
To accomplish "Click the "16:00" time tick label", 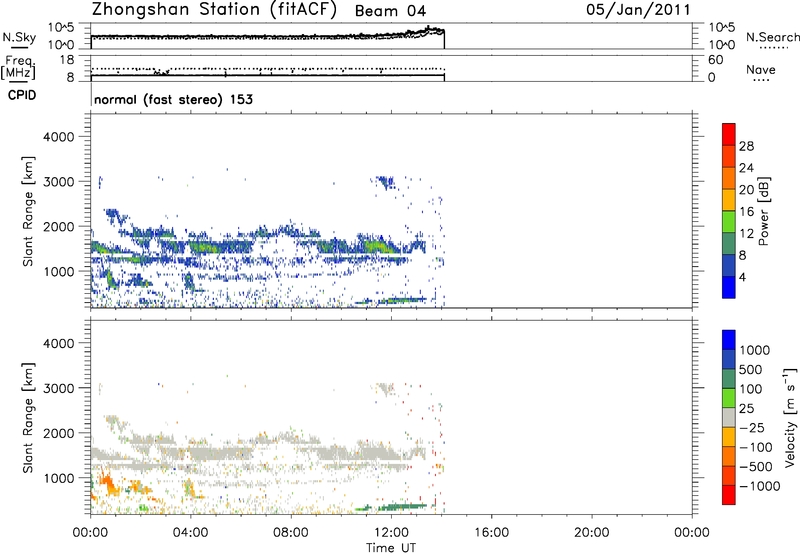I will tap(491, 533).
